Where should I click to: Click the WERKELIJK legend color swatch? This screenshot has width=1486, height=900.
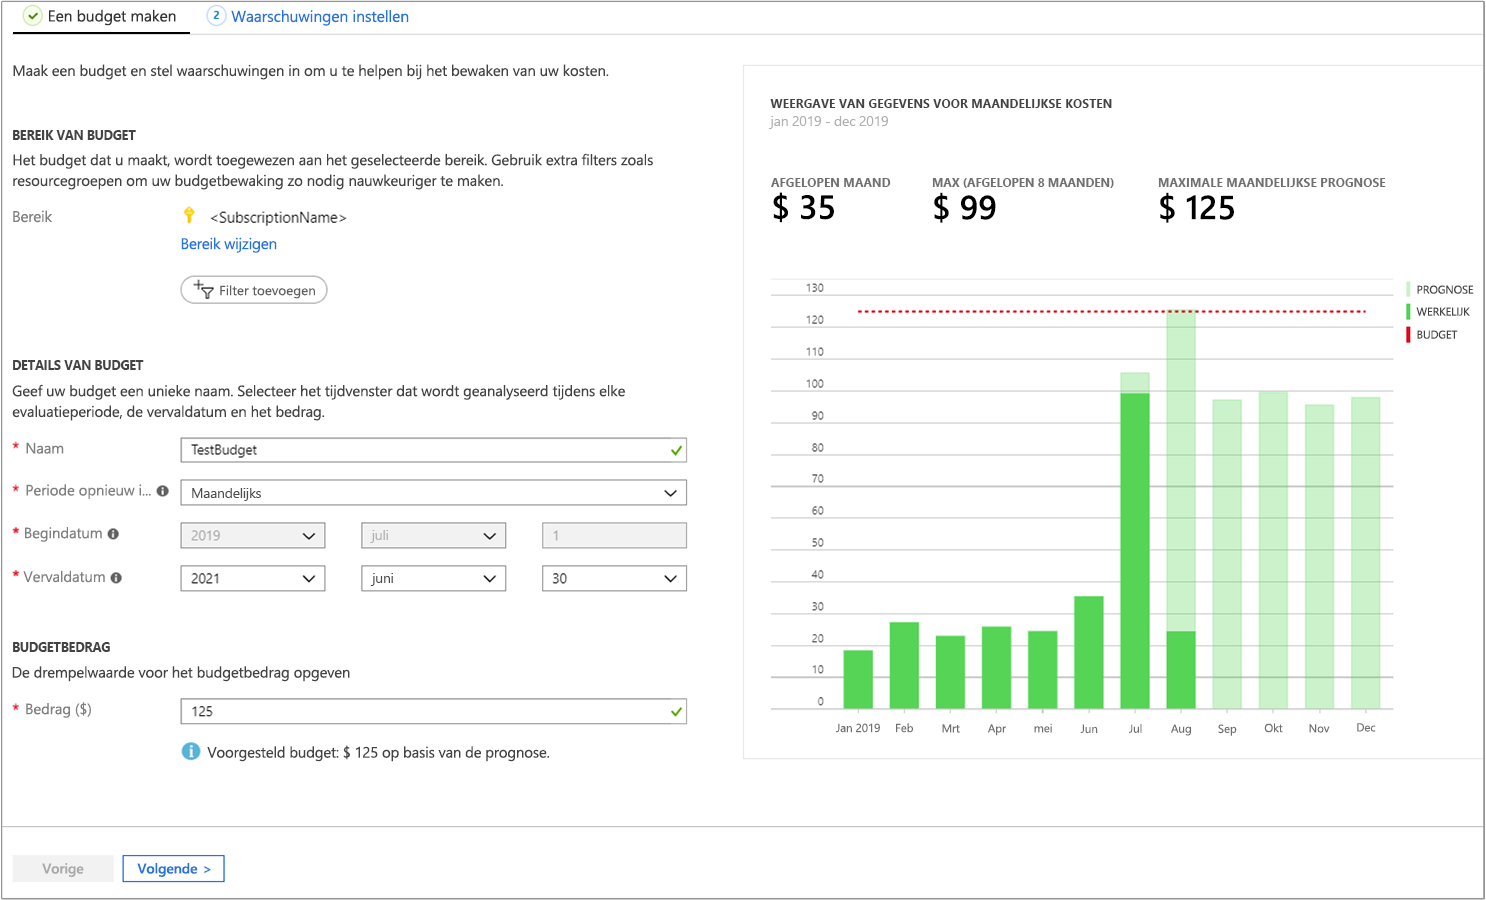(1408, 312)
